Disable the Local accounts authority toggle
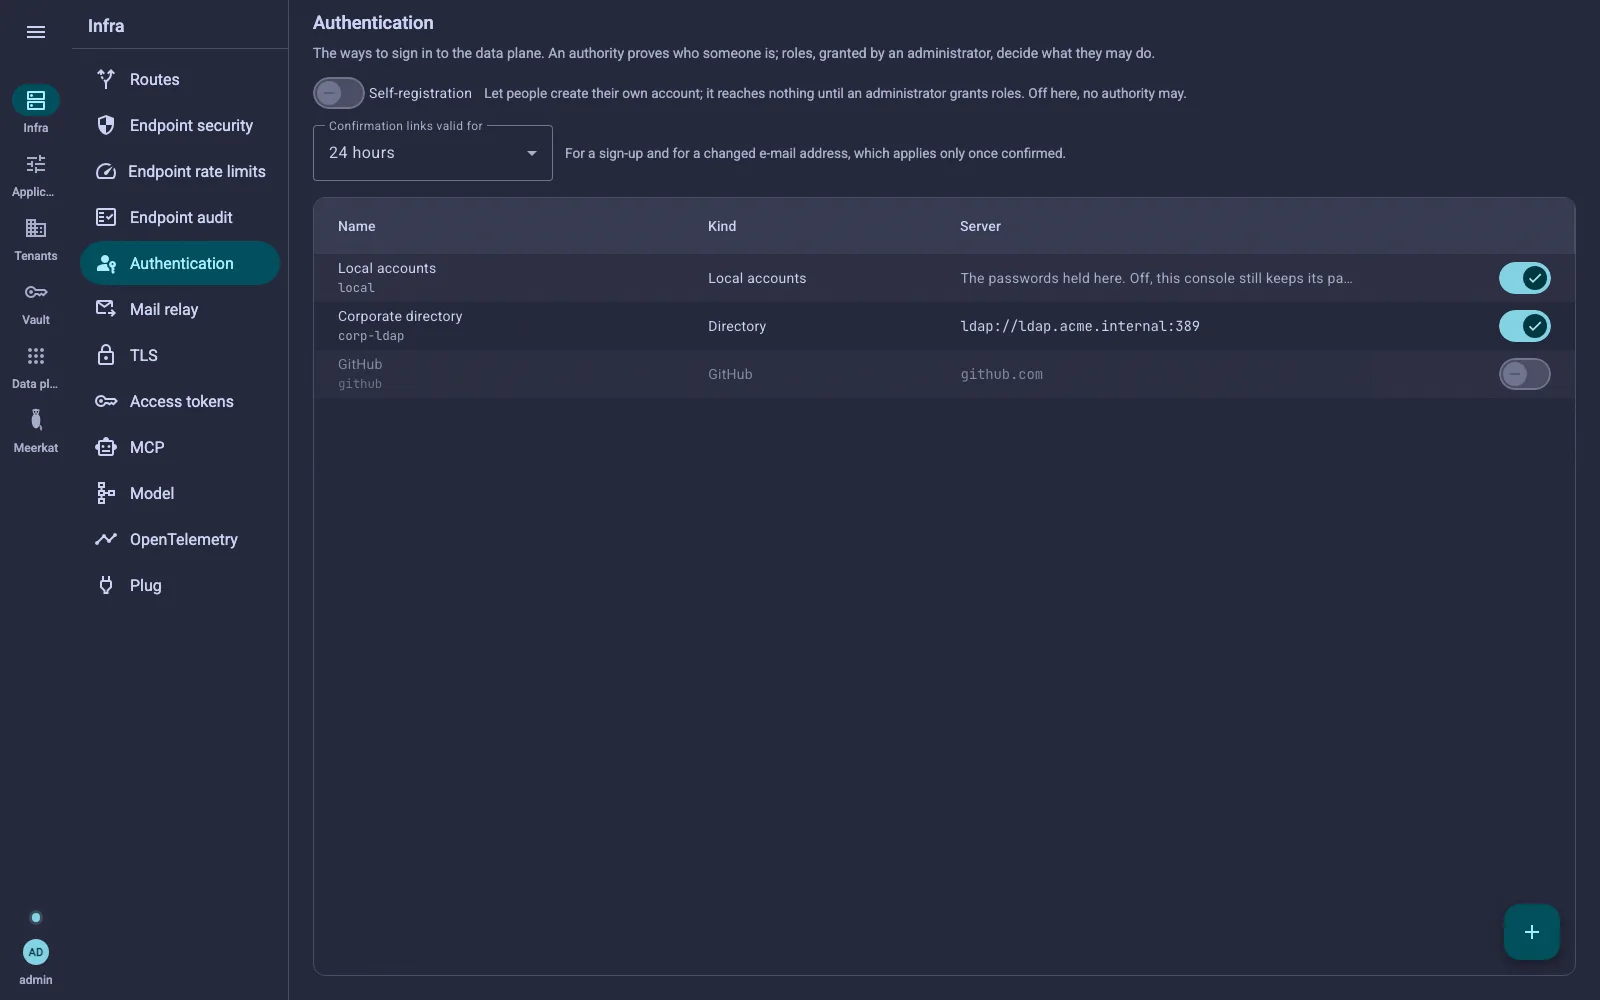1600x1000 pixels. coord(1524,278)
